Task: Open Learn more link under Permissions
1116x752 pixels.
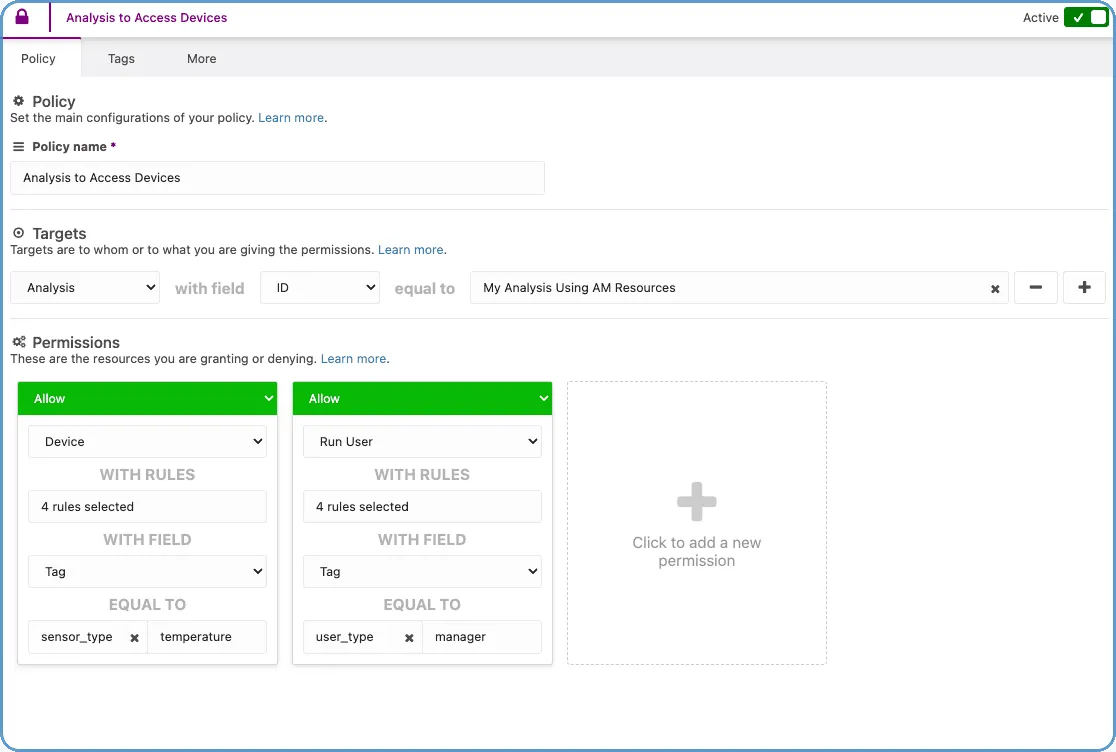Action: click(x=353, y=359)
